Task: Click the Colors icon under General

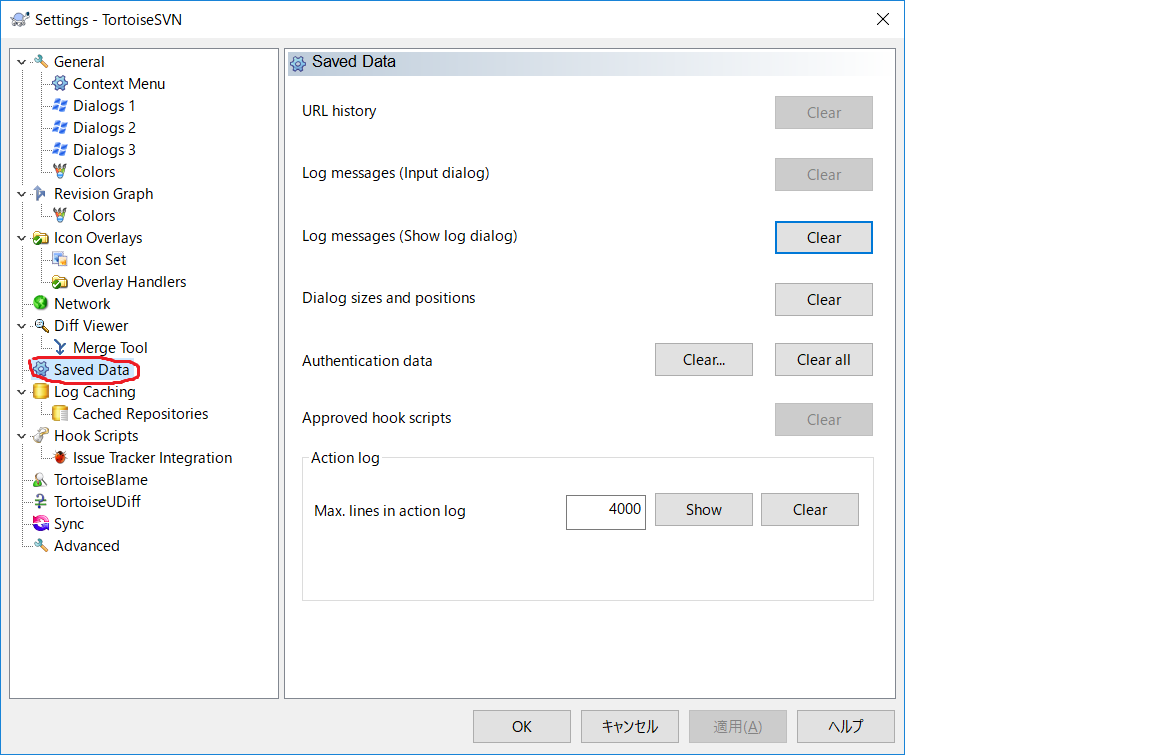Action: coord(60,172)
